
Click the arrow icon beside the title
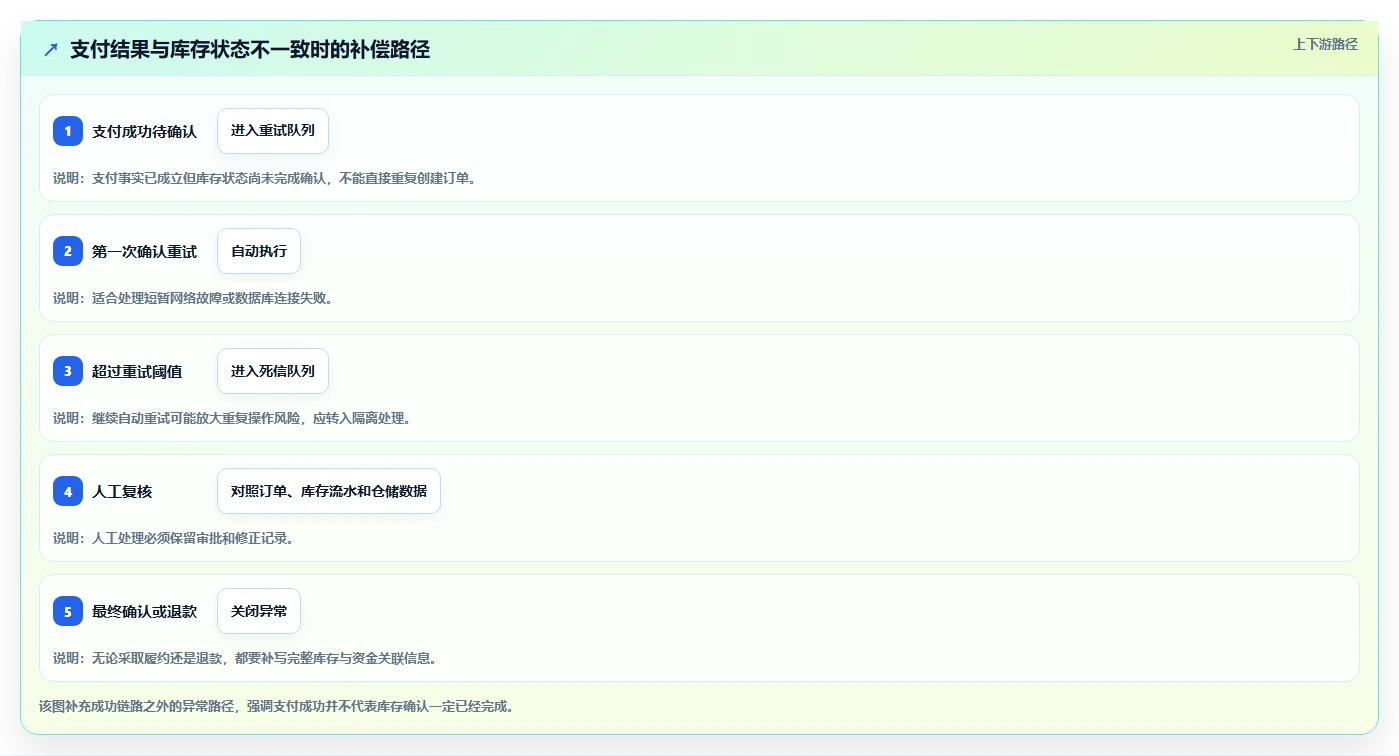tap(51, 50)
